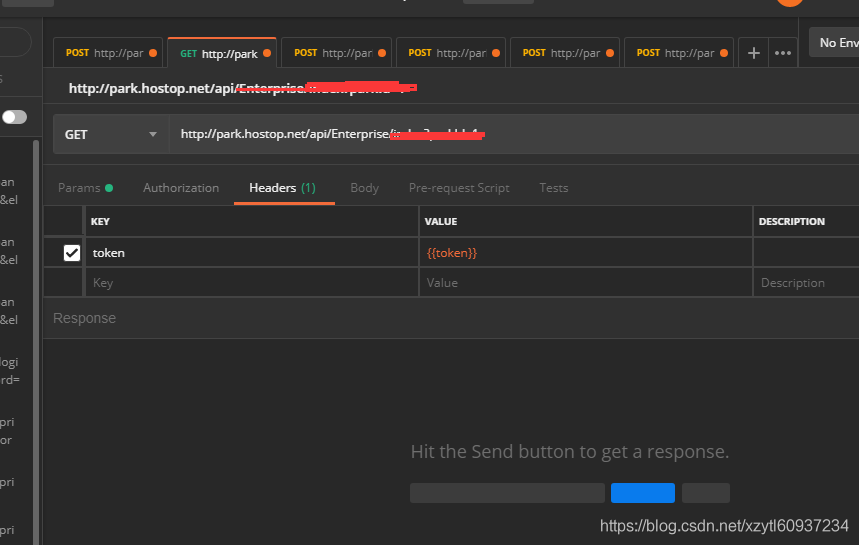Click the token key cell
The width and height of the screenshot is (859, 545).
pos(252,253)
